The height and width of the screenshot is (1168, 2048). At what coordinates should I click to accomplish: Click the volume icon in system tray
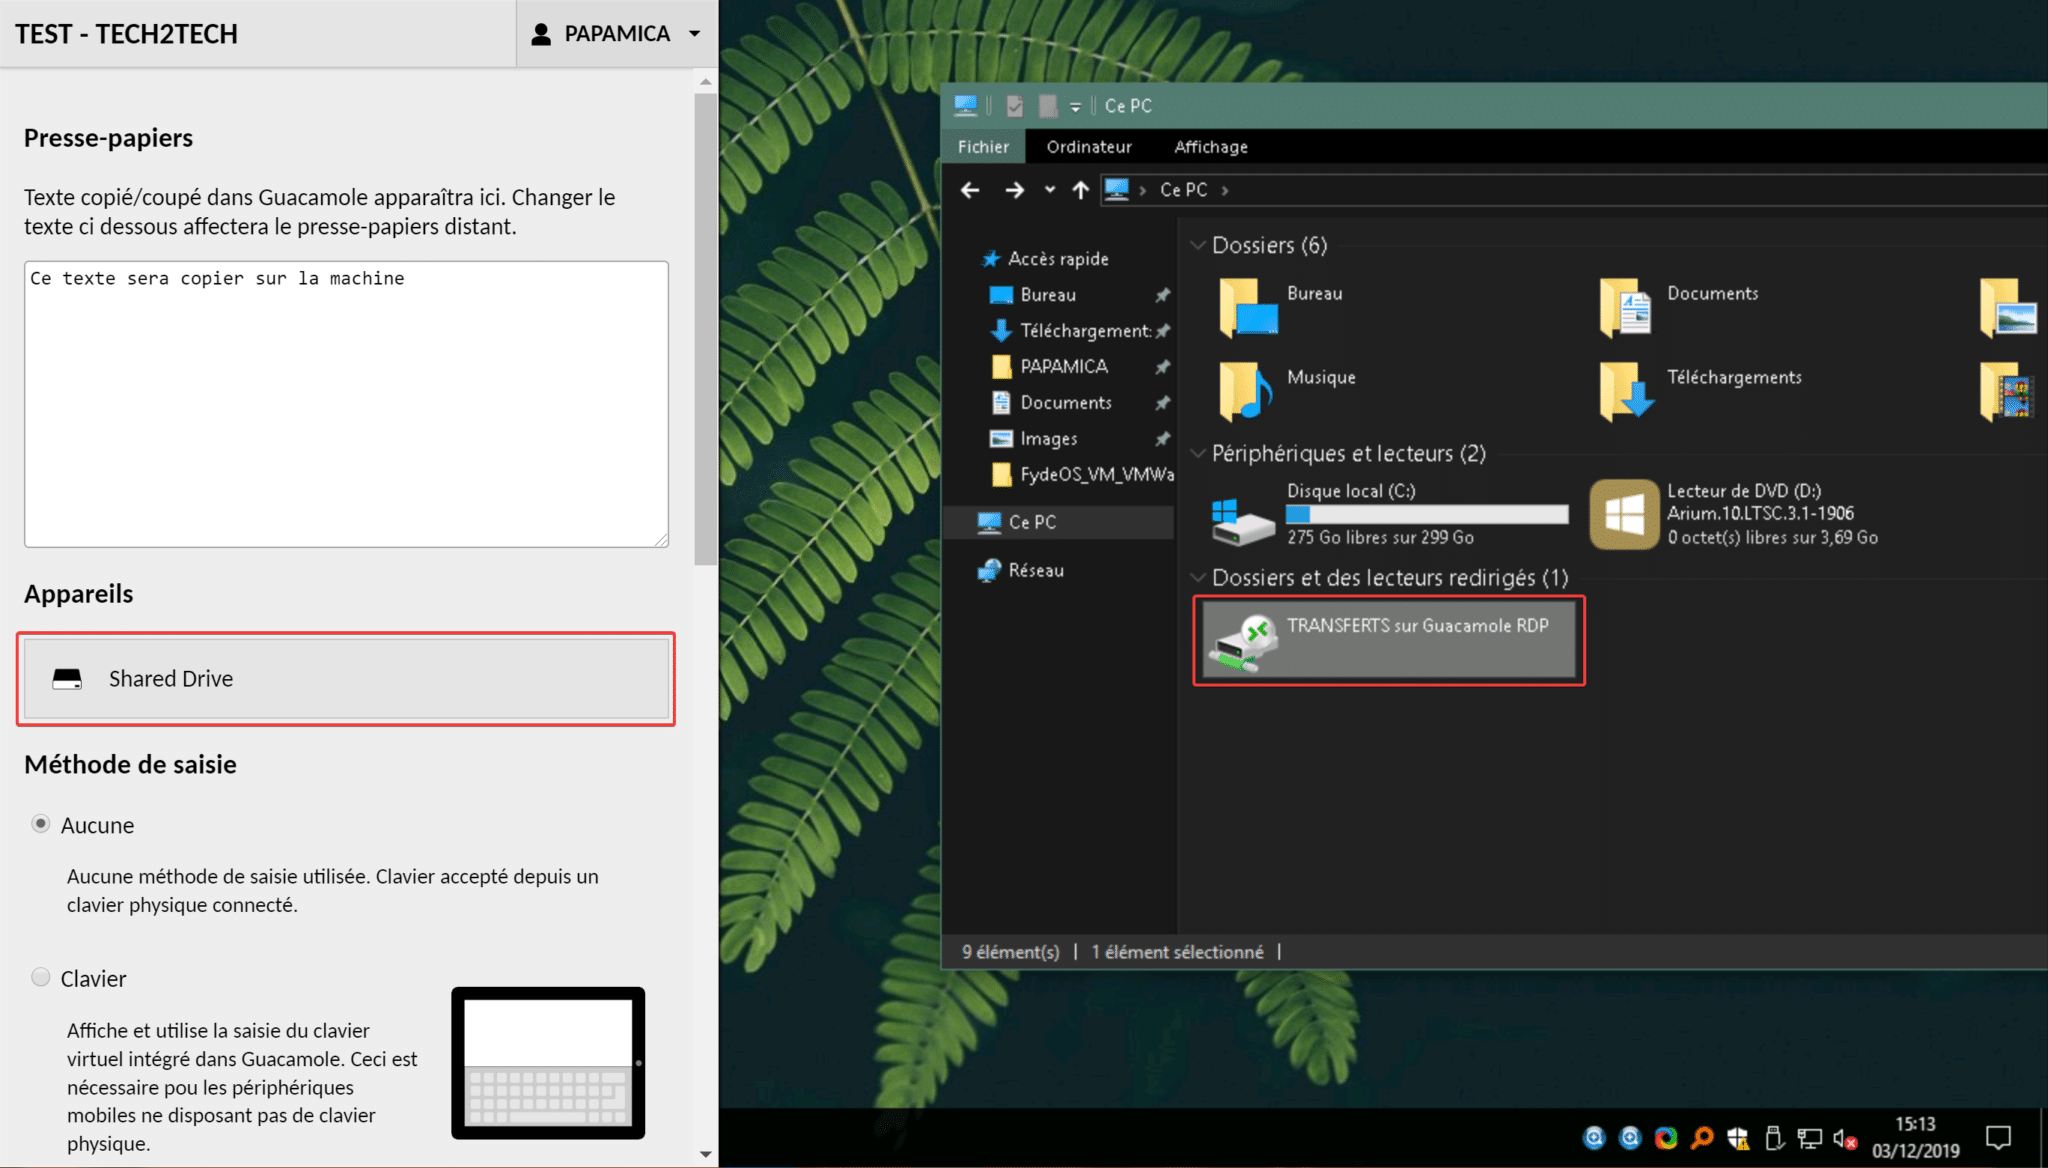click(1842, 1138)
